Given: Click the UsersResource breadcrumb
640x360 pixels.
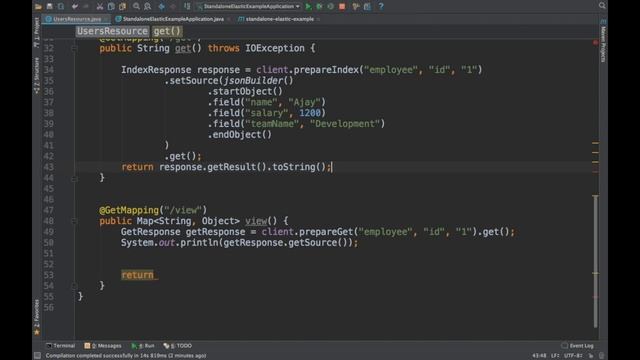Looking at the screenshot, I should [112, 31].
